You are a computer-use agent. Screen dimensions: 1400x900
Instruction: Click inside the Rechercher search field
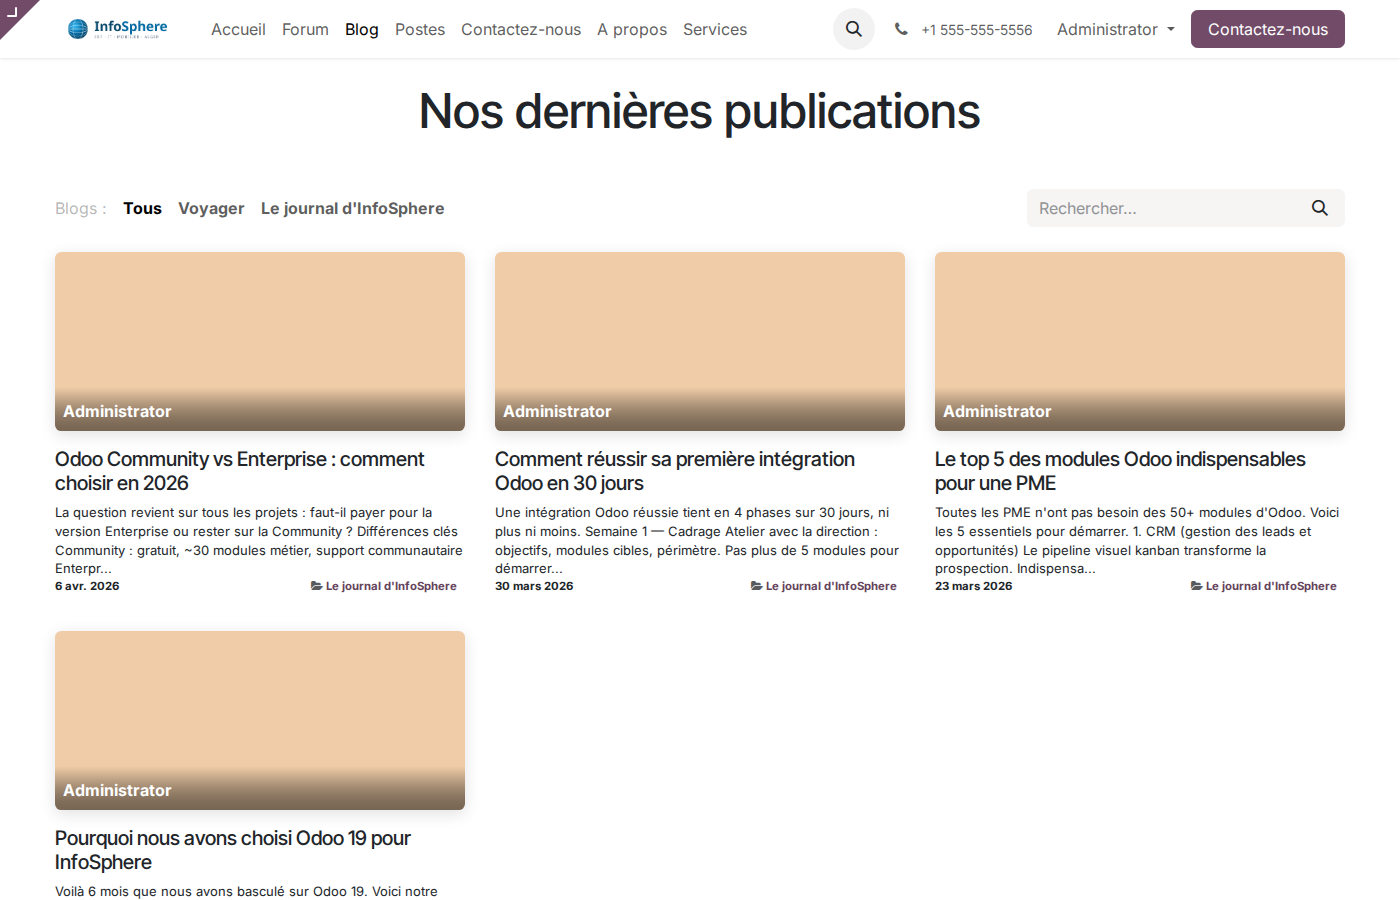click(x=1150, y=207)
